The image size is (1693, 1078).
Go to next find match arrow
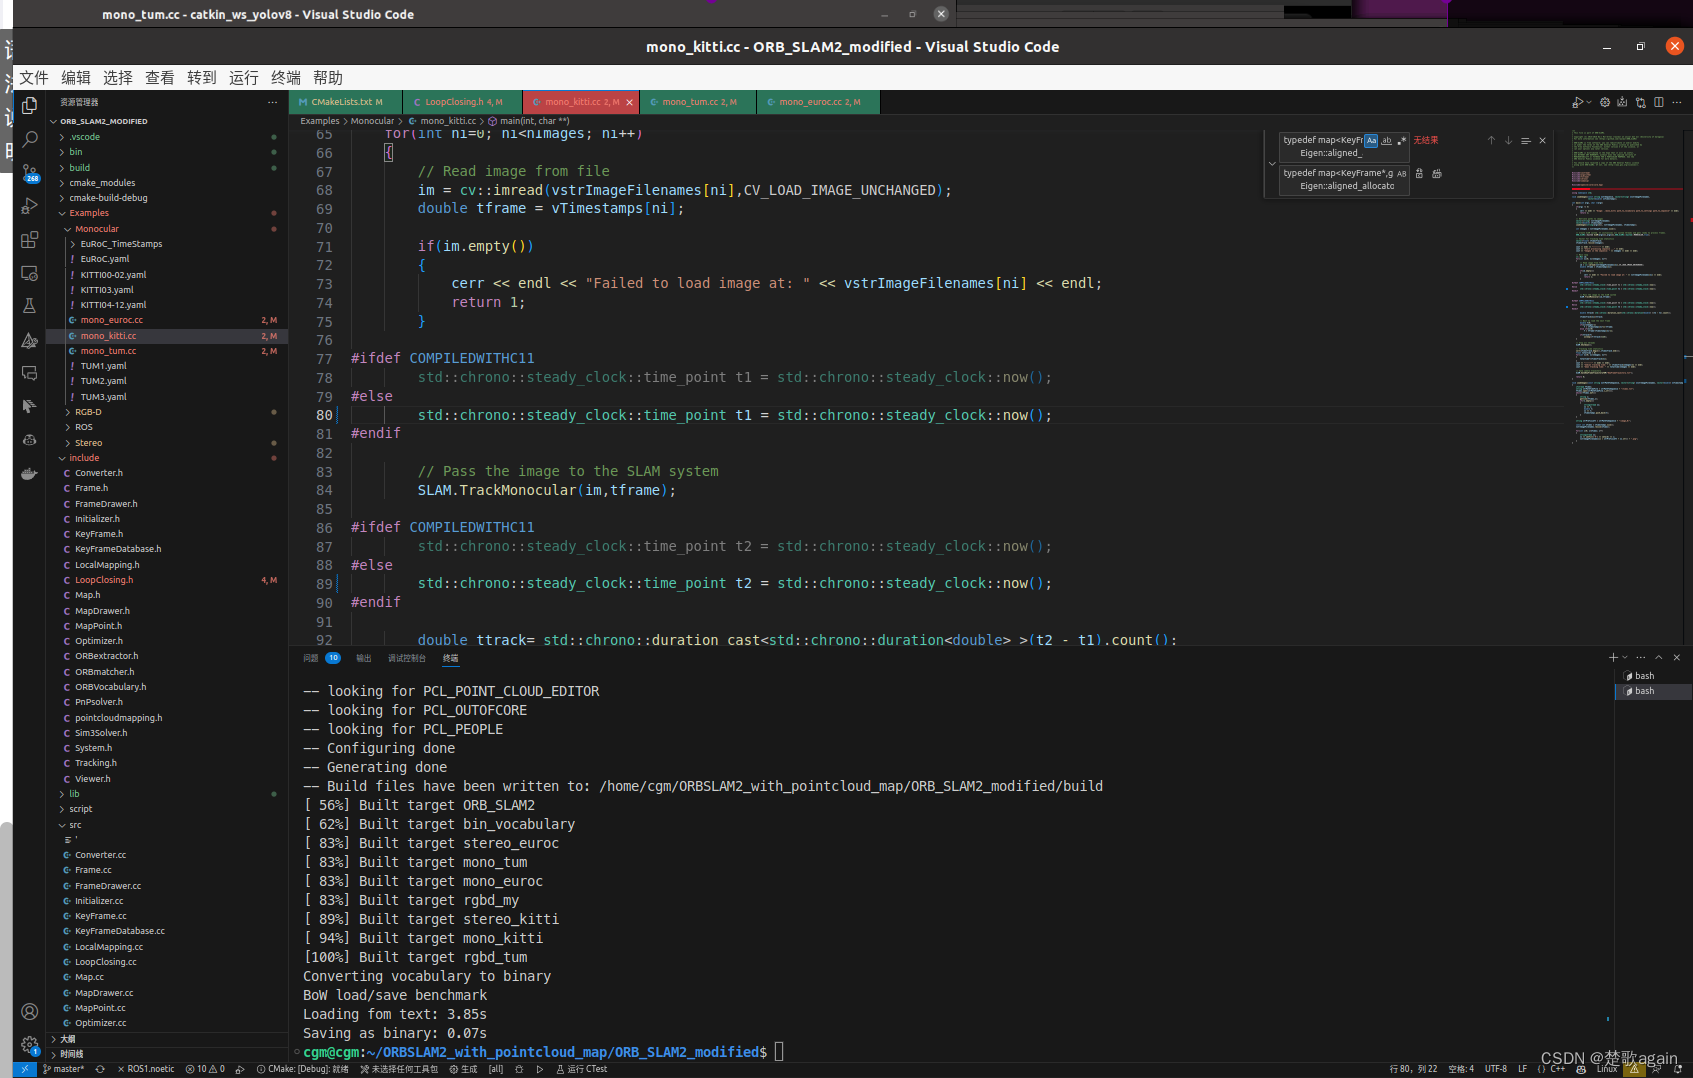click(1508, 140)
